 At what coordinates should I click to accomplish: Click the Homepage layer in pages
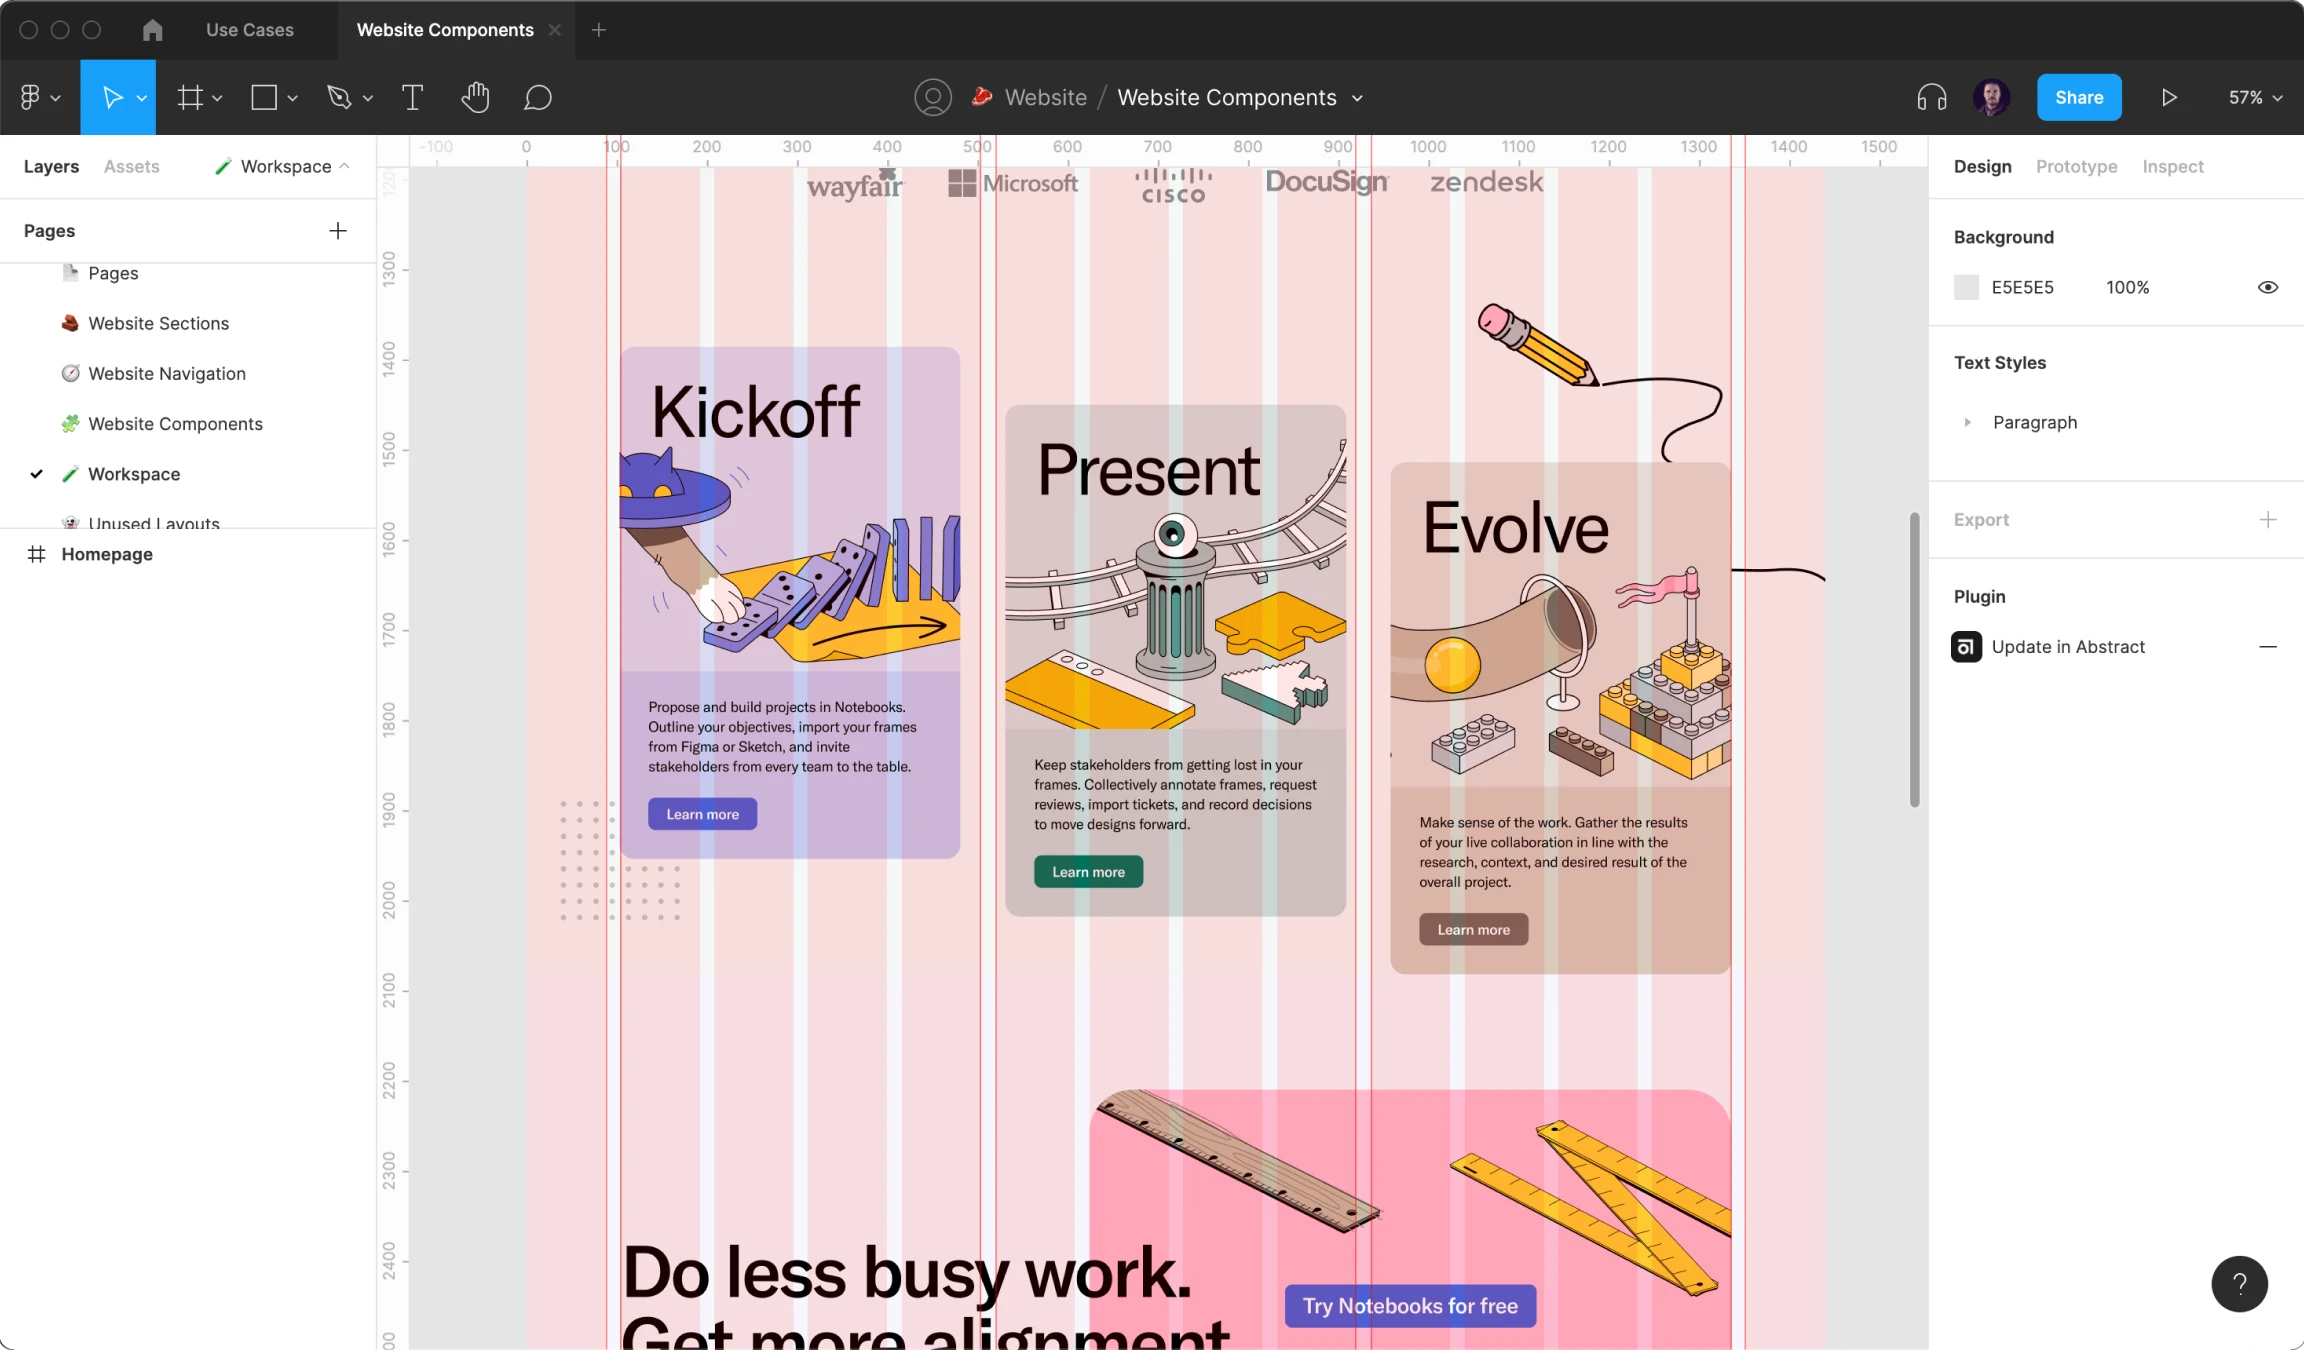[106, 553]
